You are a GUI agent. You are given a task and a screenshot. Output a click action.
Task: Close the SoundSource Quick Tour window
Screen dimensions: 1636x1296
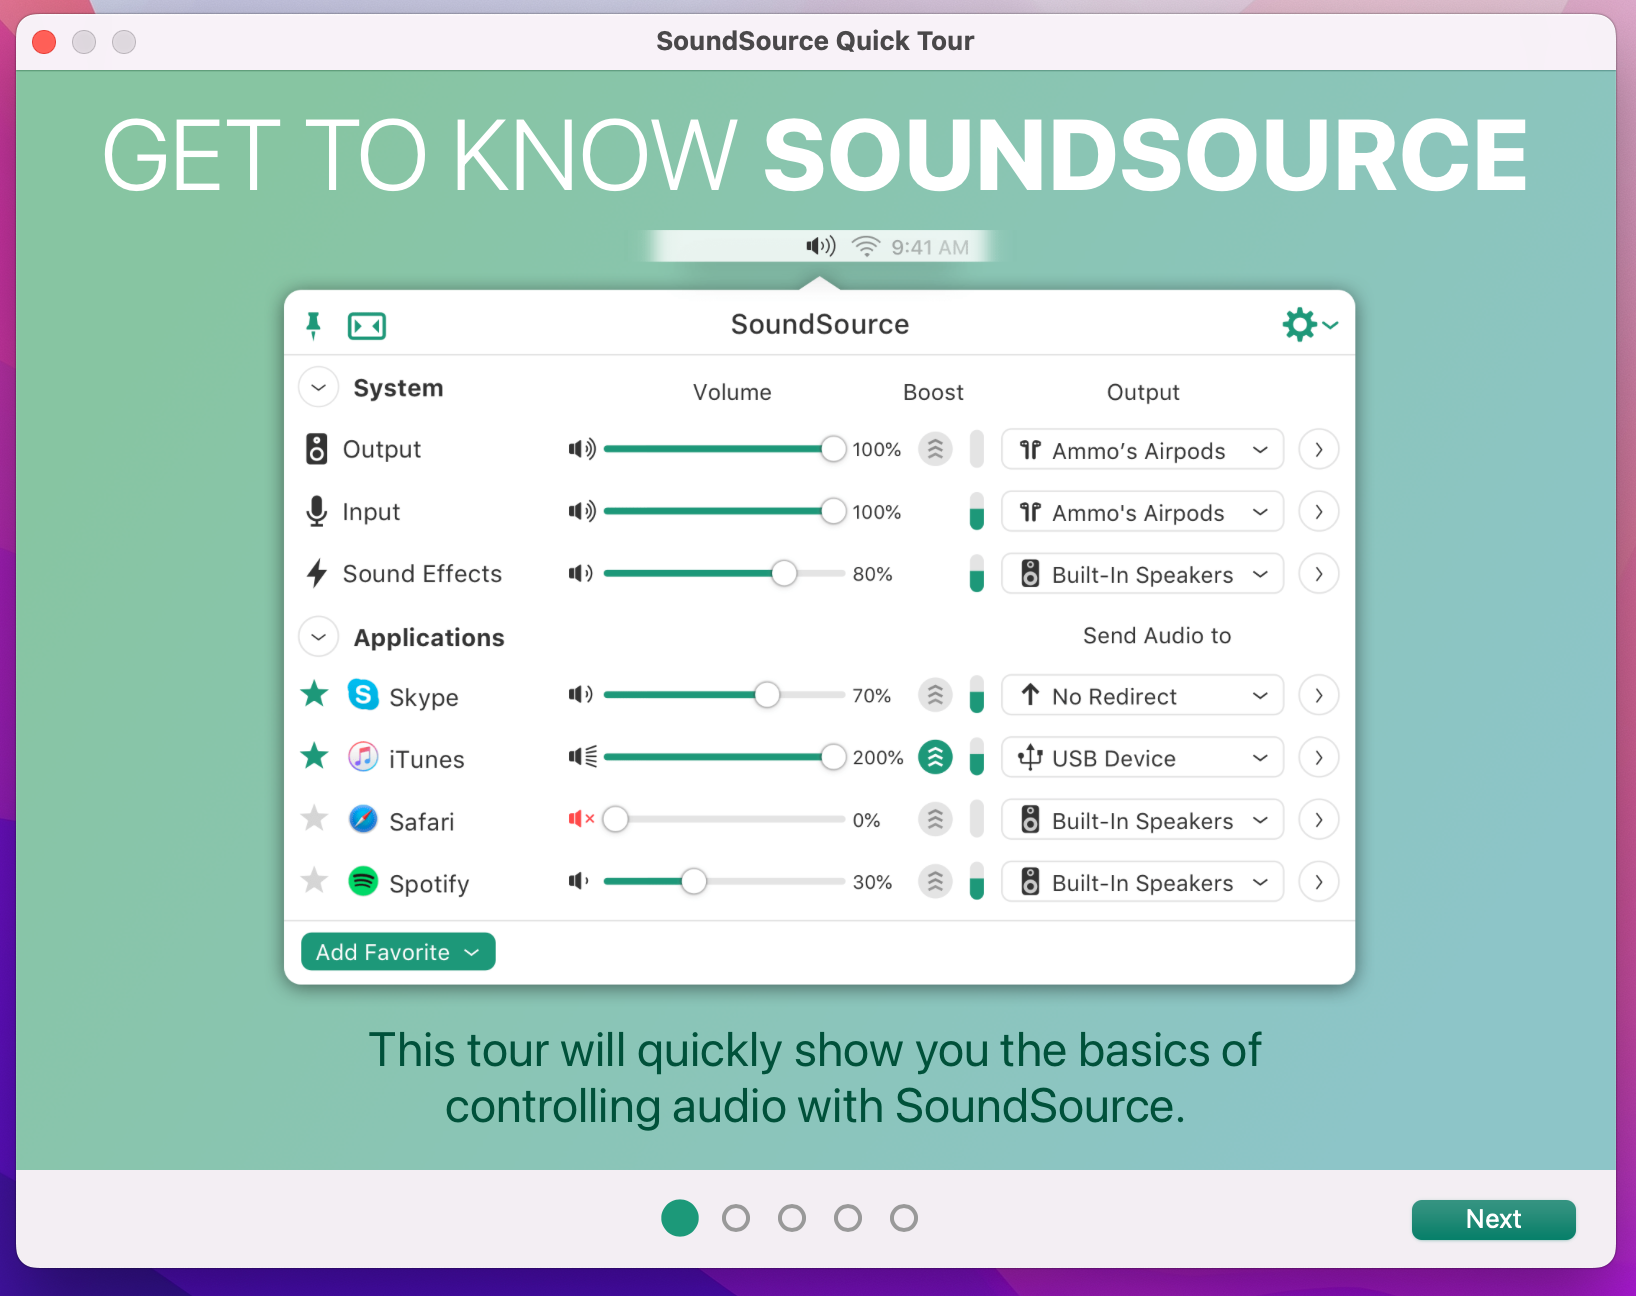44,41
